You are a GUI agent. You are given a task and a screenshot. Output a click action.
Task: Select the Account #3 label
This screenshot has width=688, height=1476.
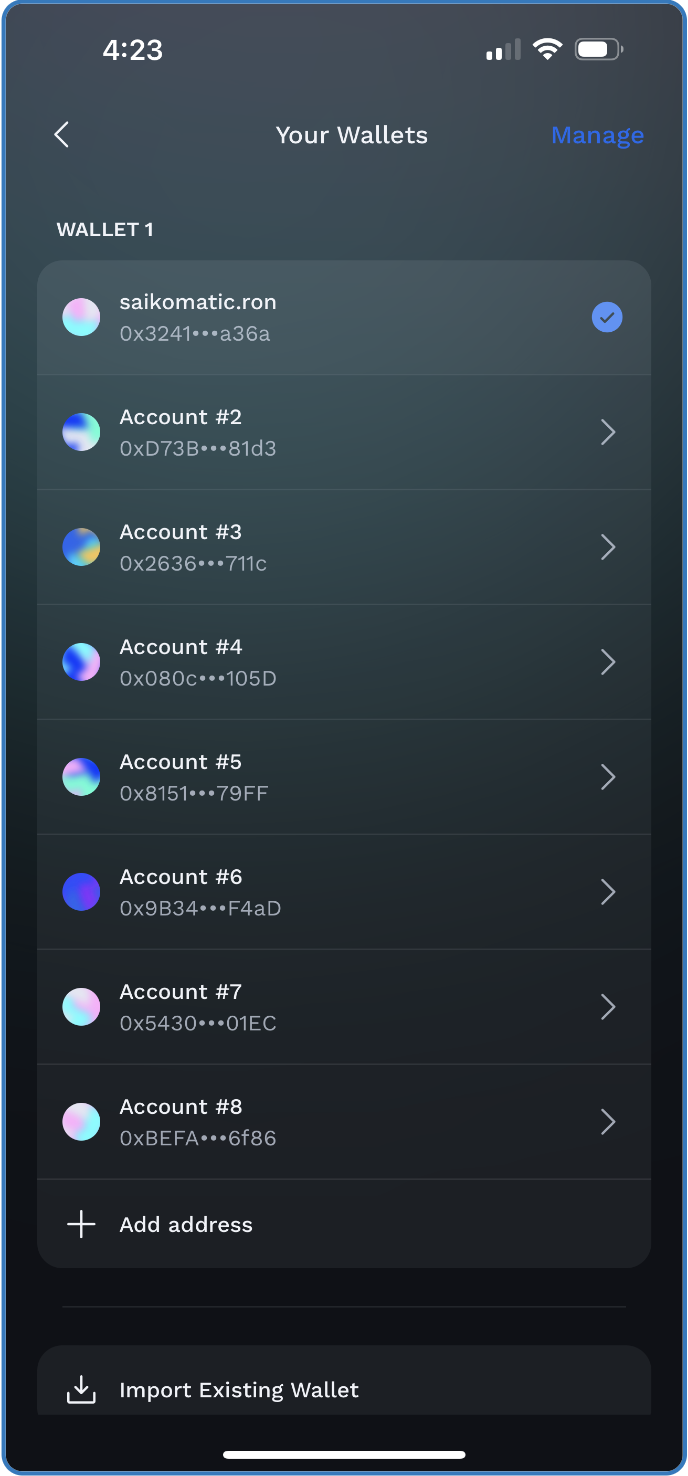181,532
